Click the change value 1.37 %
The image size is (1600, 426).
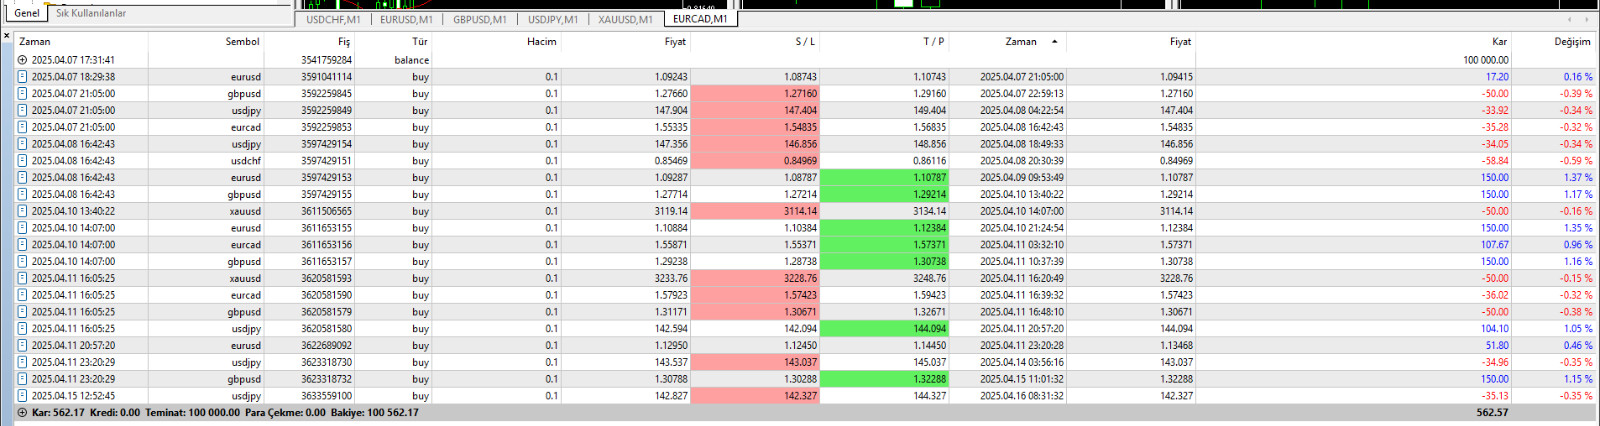pyautogui.click(x=1578, y=178)
